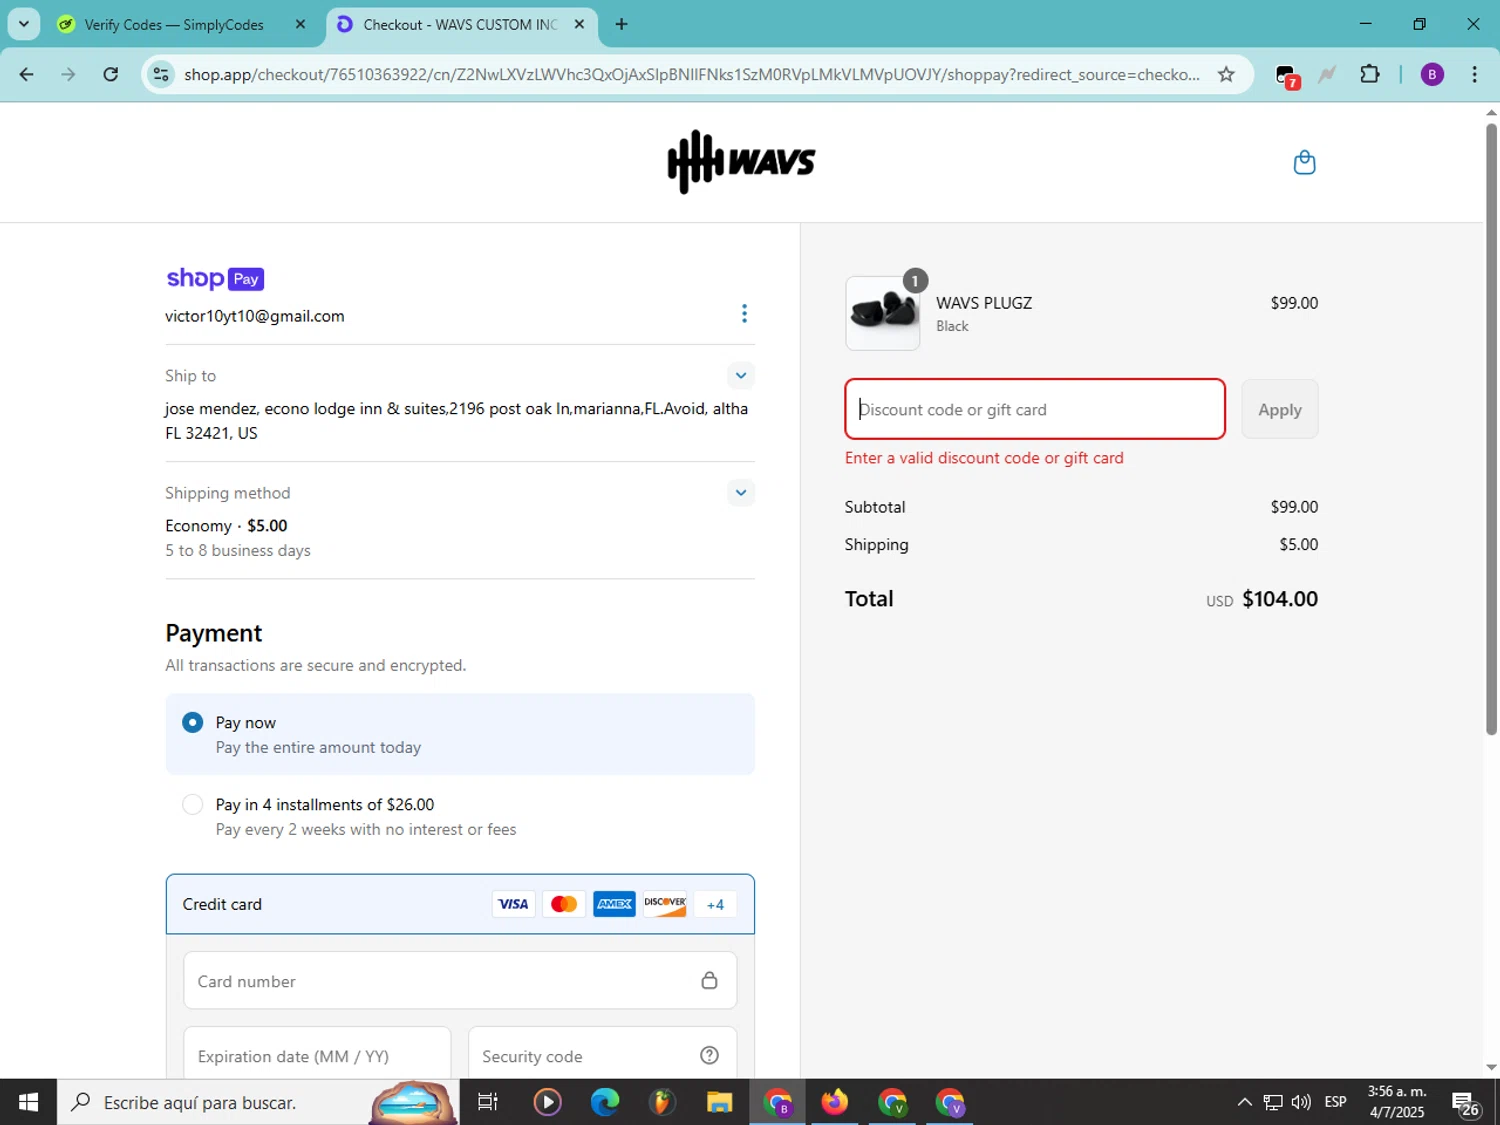Open the Chrome extensions puzzle icon

point(1370,74)
